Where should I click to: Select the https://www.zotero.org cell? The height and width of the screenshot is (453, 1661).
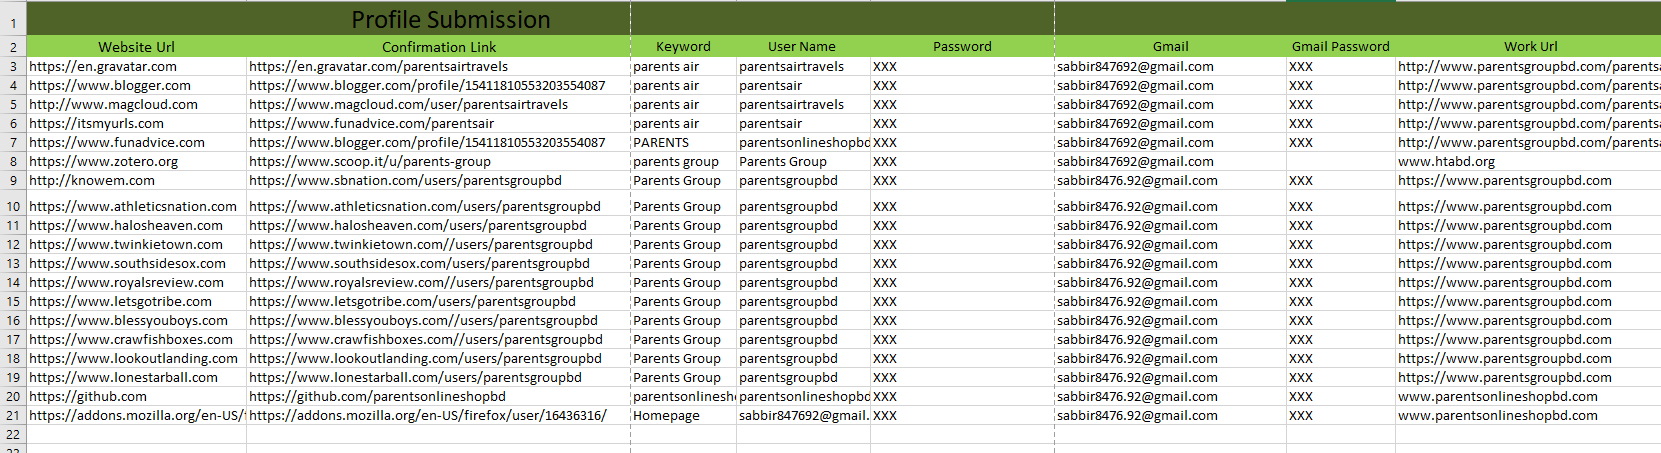(x=104, y=162)
